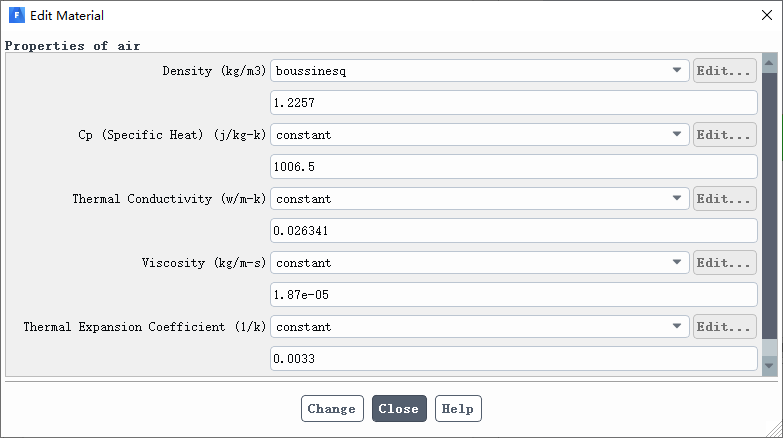Click the density value field 1.2257
The image size is (783, 438).
(x=514, y=103)
